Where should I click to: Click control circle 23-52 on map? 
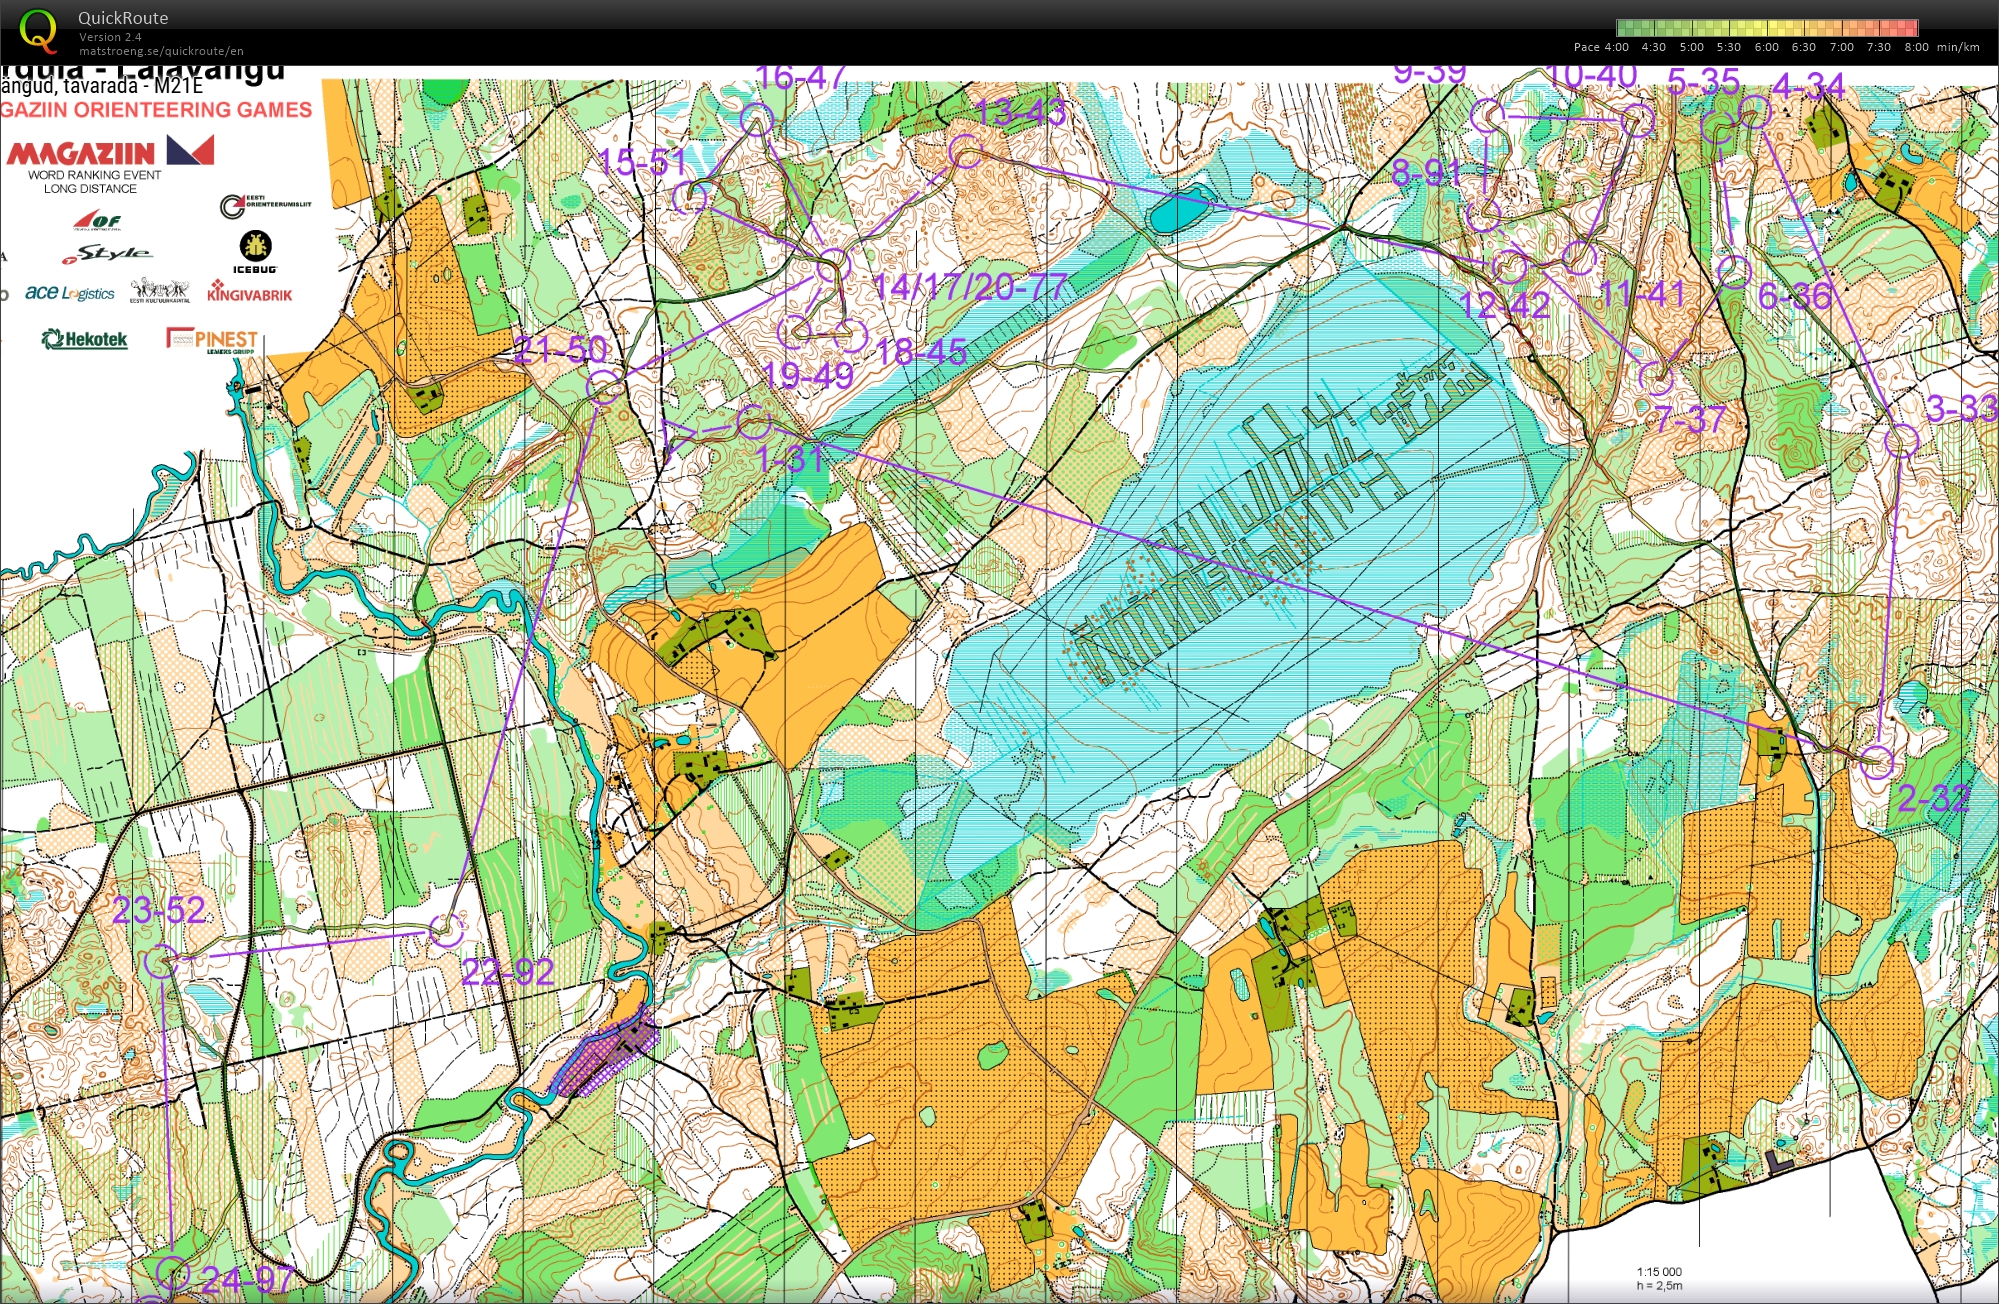tap(161, 962)
